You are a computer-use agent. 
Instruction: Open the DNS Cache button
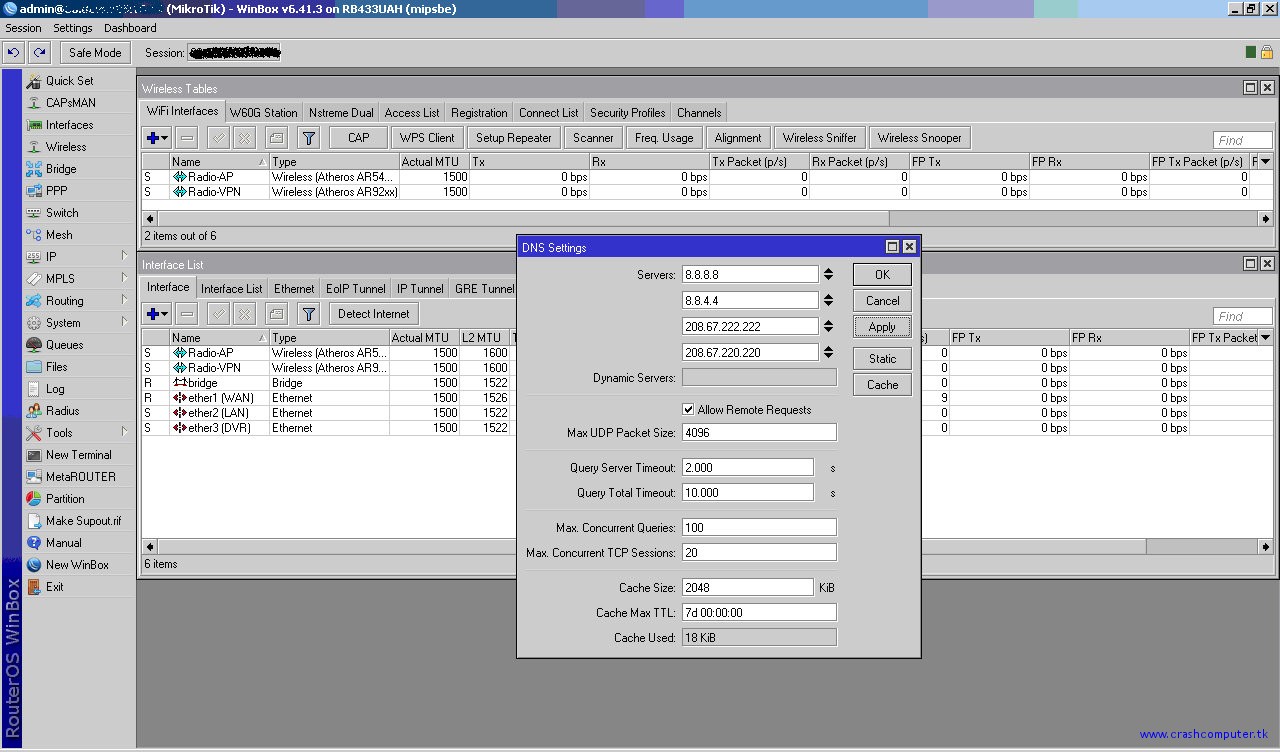pos(882,384)
